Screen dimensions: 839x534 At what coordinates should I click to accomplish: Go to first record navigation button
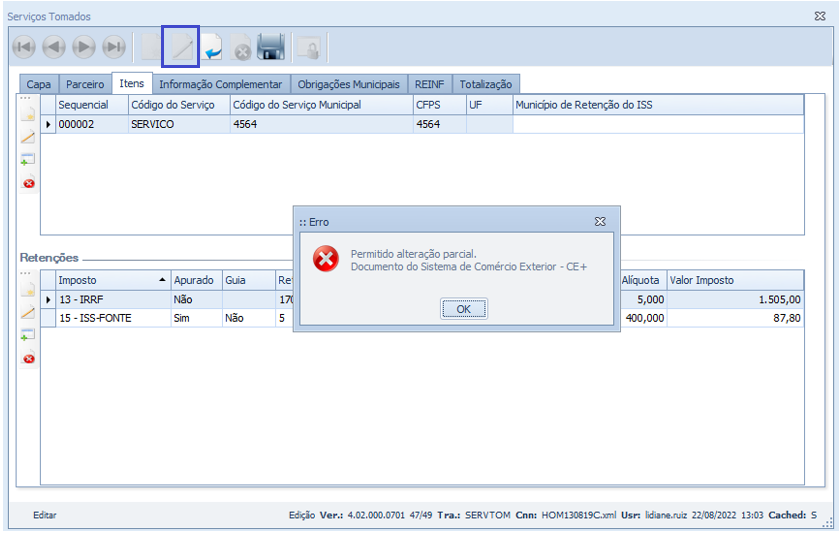click(x=24, y=47)
